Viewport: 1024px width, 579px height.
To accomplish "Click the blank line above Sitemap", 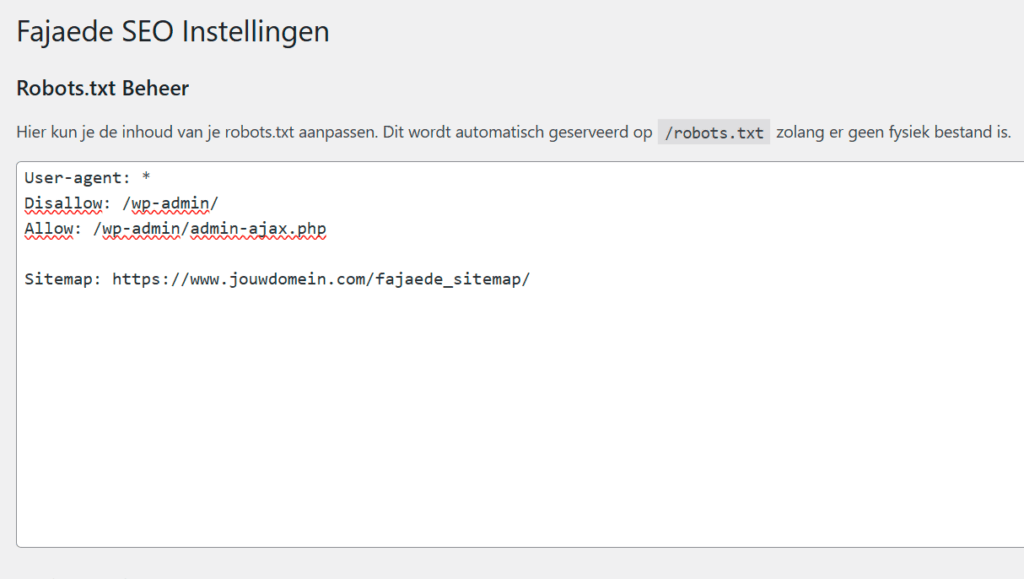I will tap(200, 254).
